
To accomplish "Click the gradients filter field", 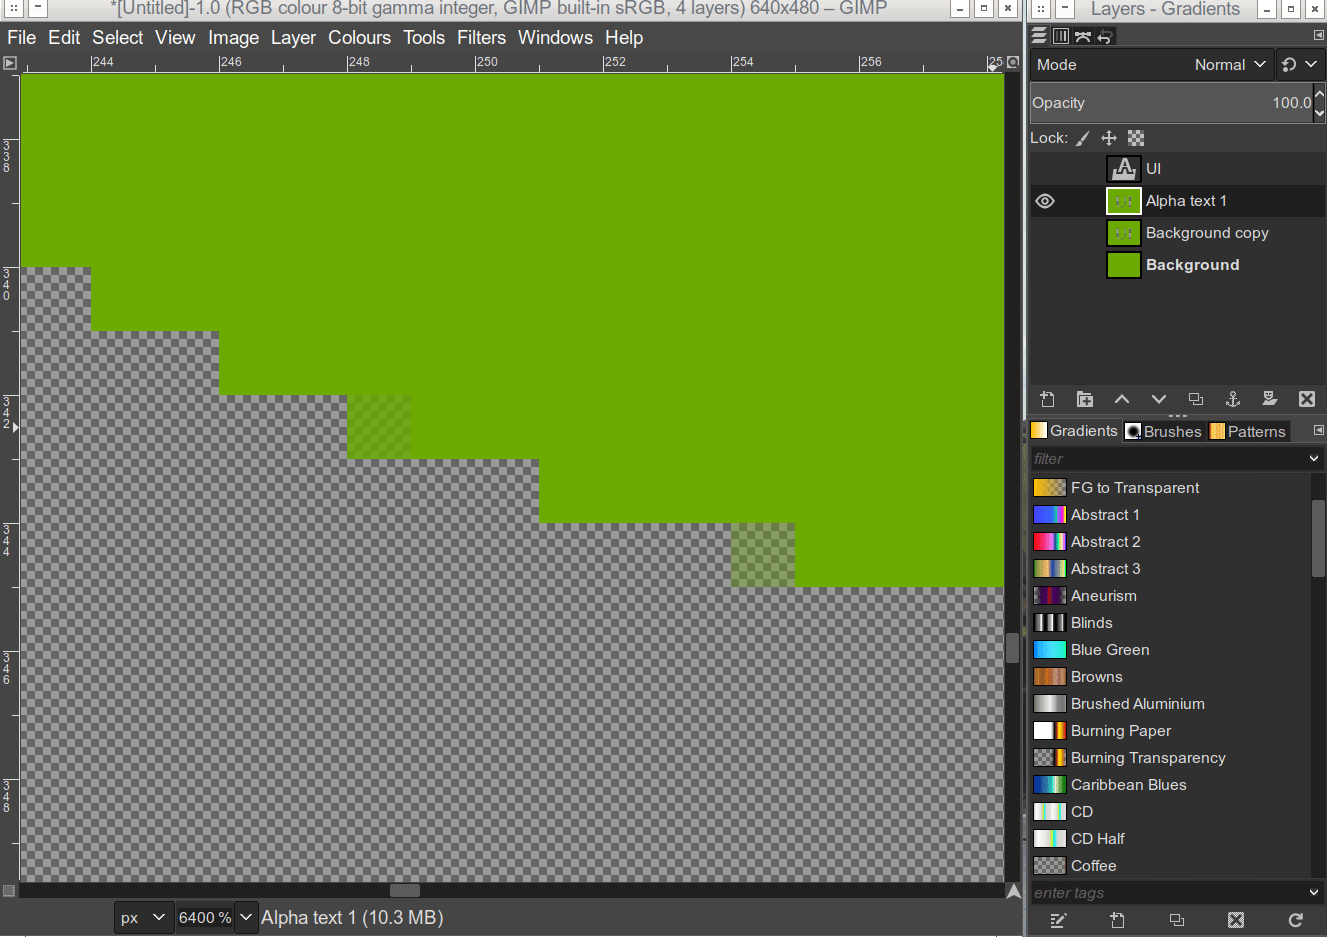I will 1168,459.
